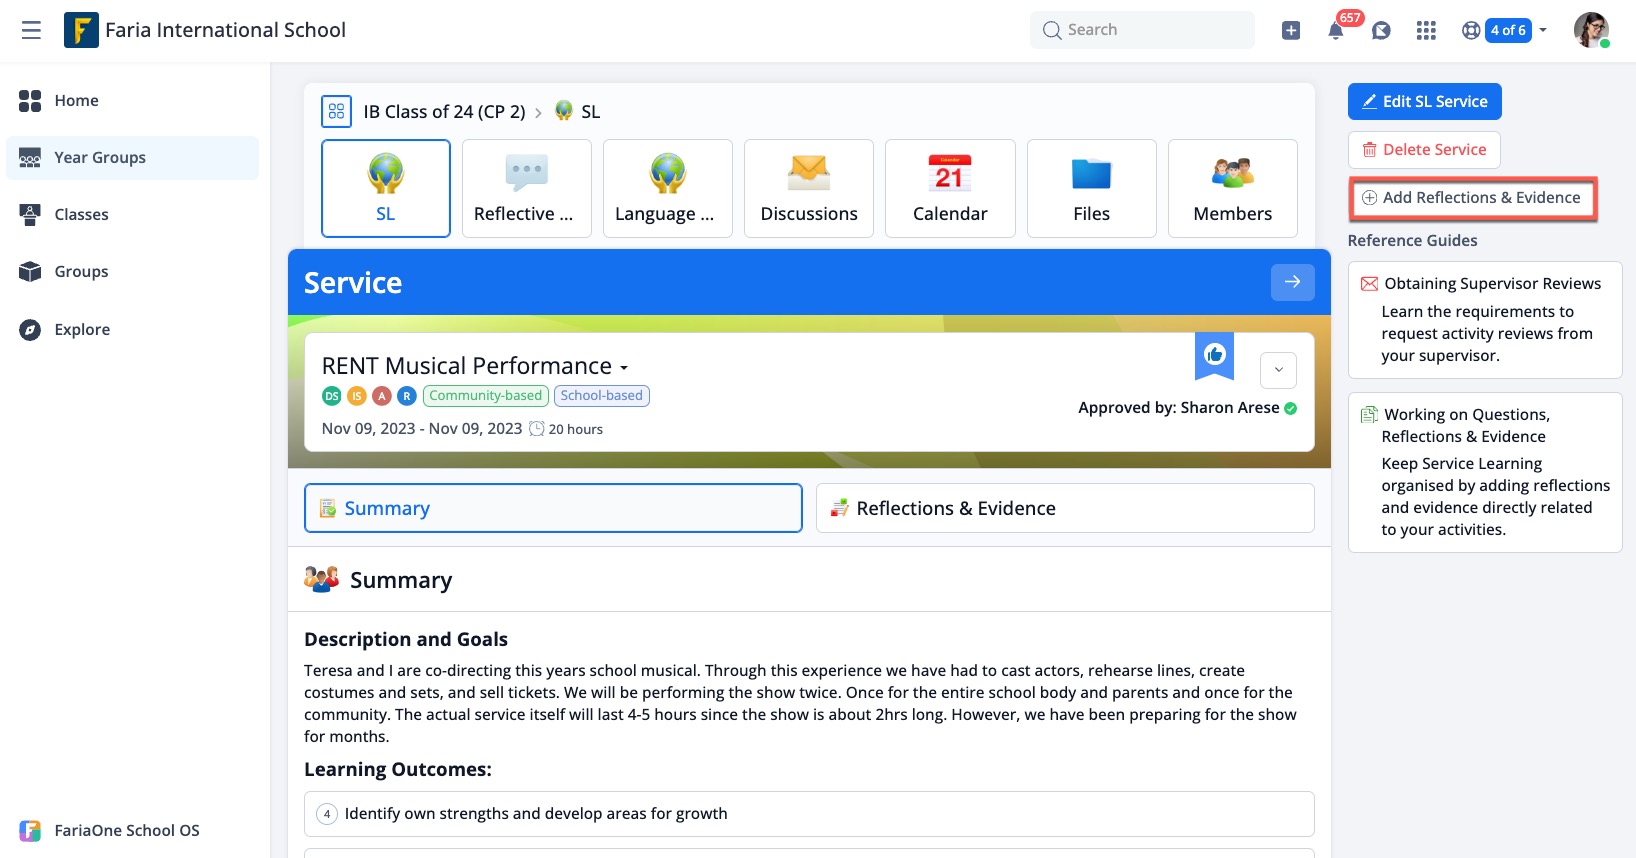Click the Delete Service button
This screenshot has width=1636, height=858.
coord(1424,150)
